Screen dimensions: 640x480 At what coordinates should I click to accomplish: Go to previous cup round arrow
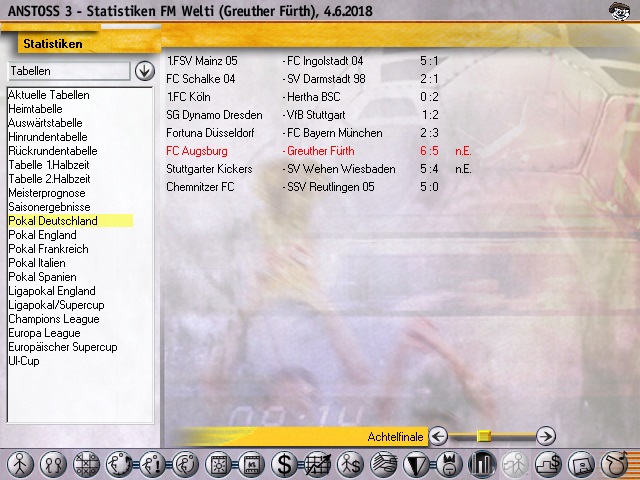tap(438, 436)
